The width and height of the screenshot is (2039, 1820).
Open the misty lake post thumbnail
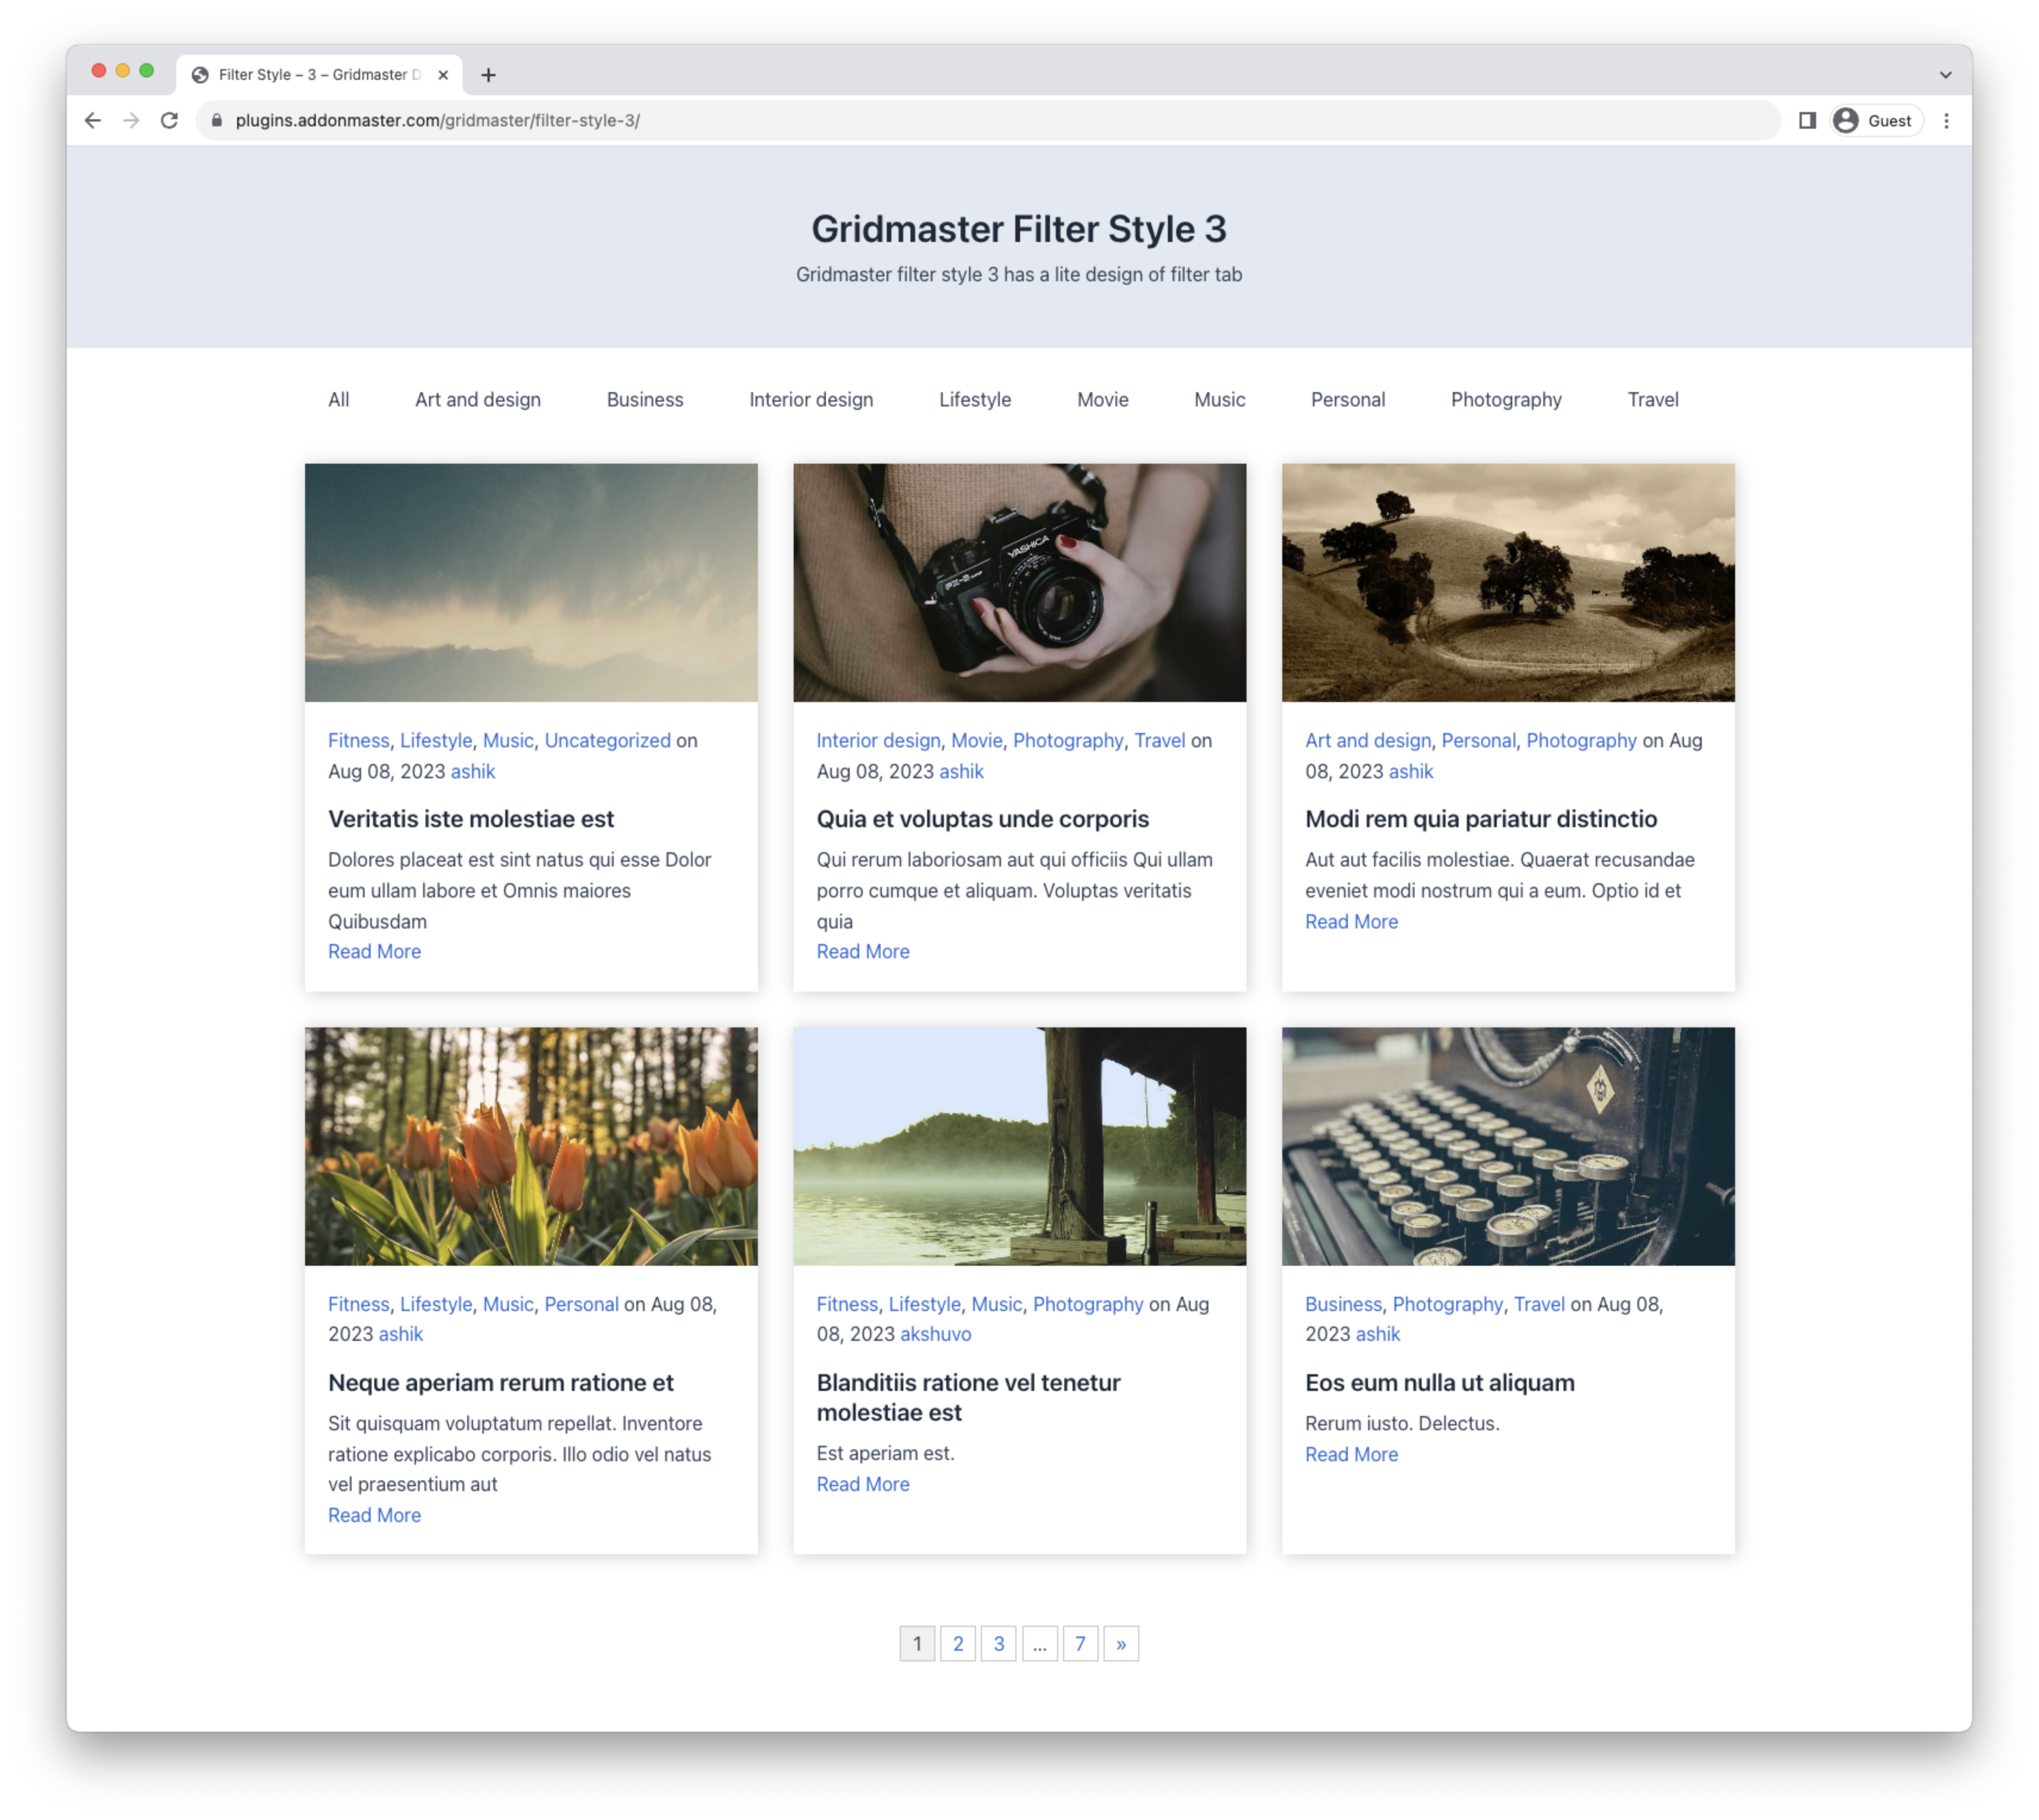pyautogui.click(x=1019, y=1146)
